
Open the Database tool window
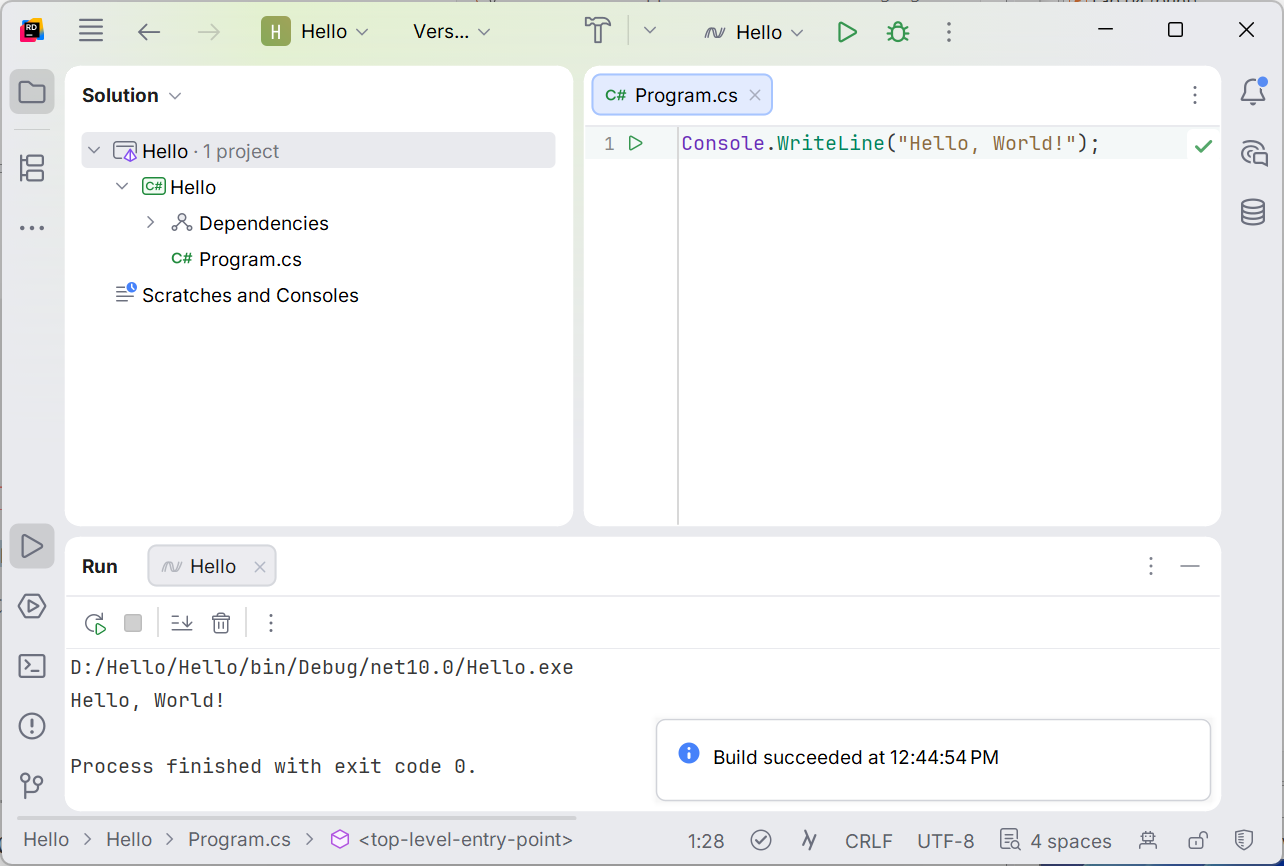tap(1253, 212)
